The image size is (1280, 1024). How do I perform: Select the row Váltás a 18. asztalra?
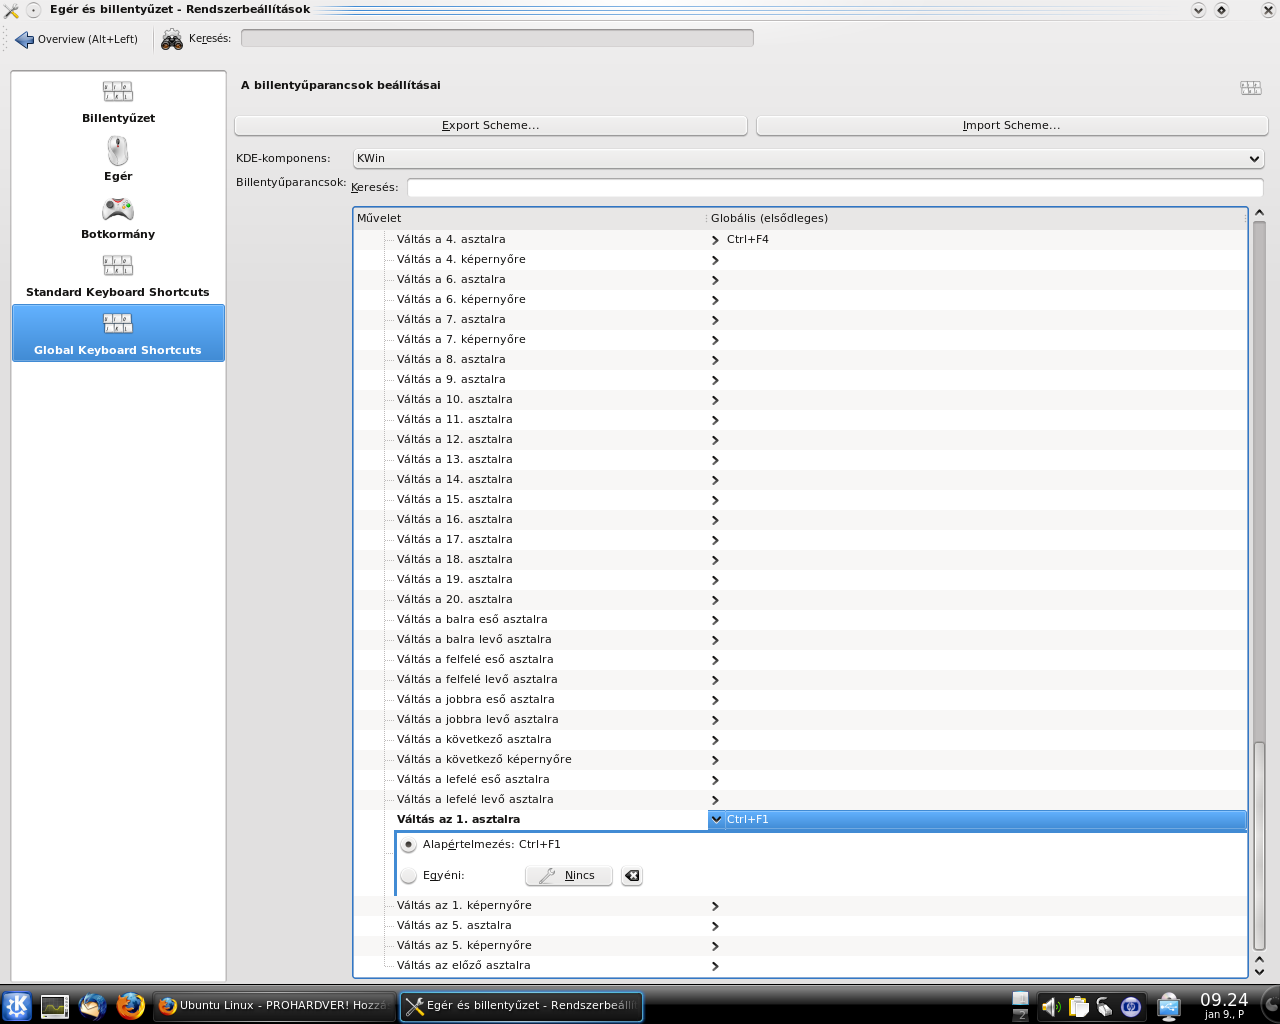[x=800, y=560]
